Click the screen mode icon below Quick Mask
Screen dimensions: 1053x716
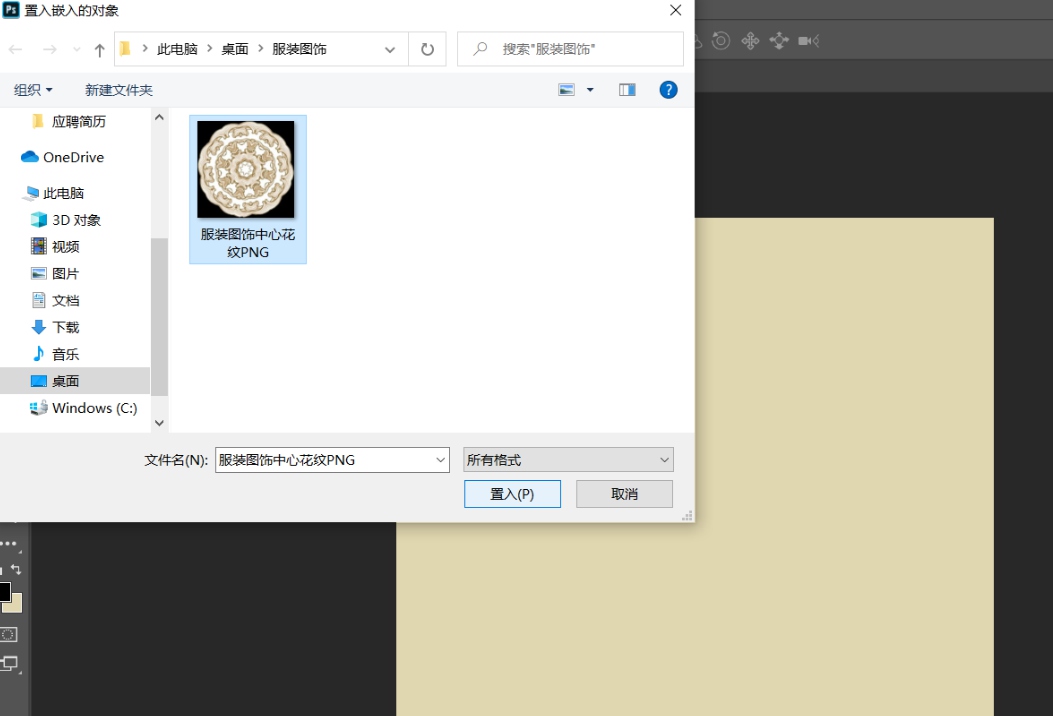(9, 663)
